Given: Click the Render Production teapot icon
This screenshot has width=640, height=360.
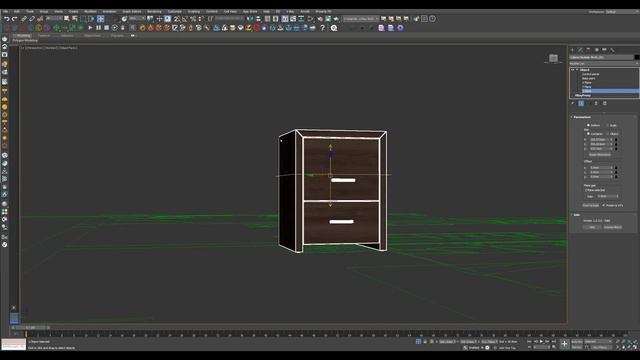Looking at the screenshot, I should click(336, 19).
